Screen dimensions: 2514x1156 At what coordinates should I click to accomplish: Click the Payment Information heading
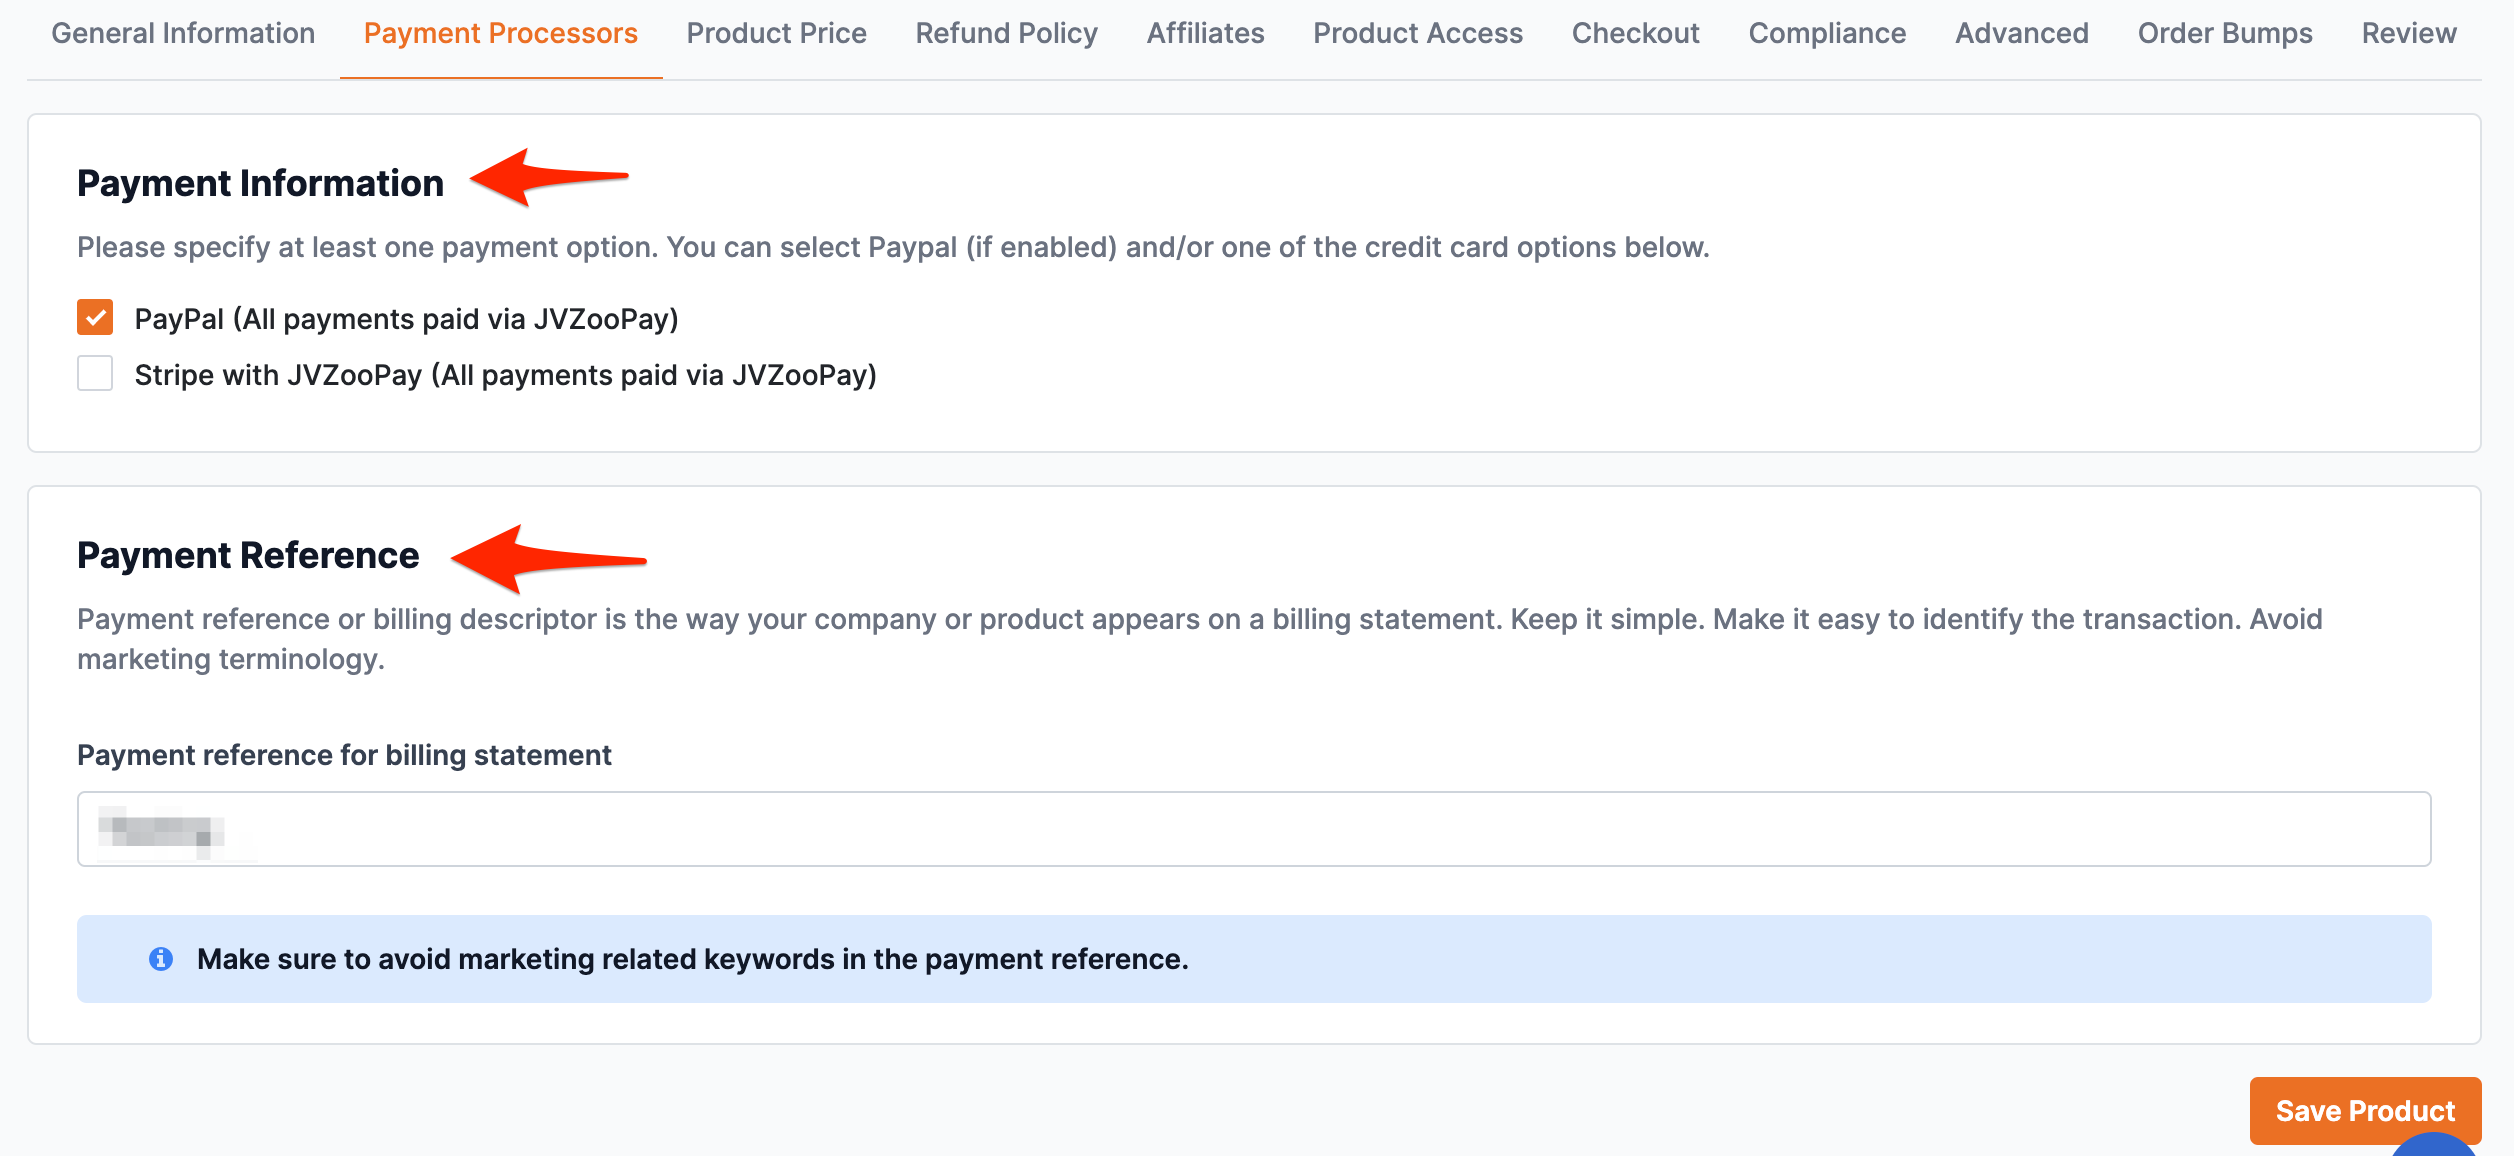tap(260, 183)
